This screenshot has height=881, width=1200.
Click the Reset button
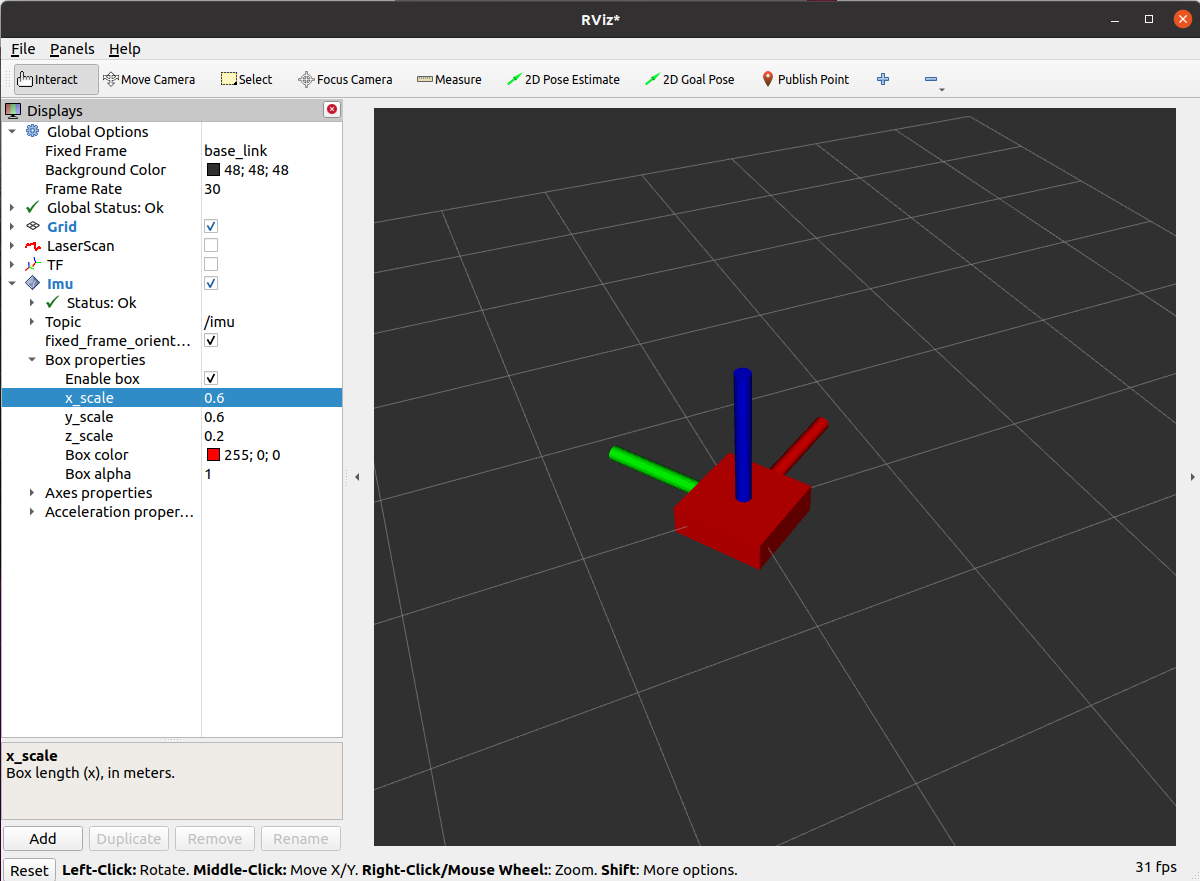pos(29,870)
